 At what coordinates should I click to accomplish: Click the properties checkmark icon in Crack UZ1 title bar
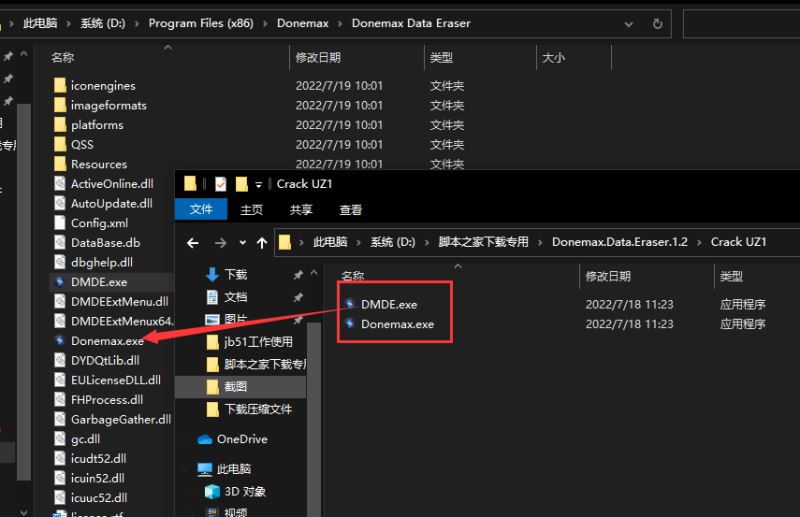[x=220, y=184]
